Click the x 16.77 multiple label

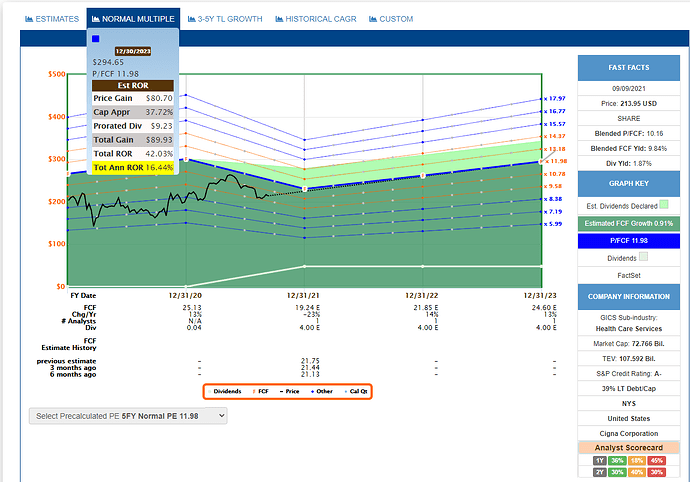554,111
